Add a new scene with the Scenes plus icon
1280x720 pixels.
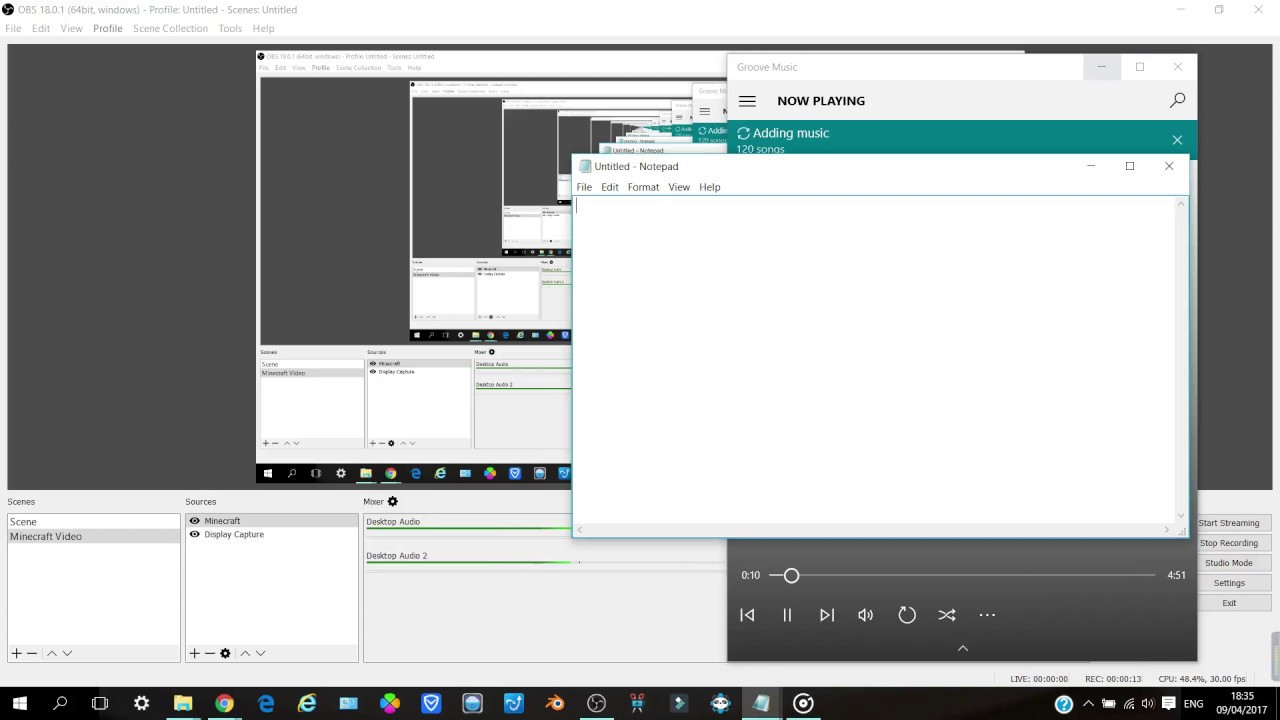[16, 653]
